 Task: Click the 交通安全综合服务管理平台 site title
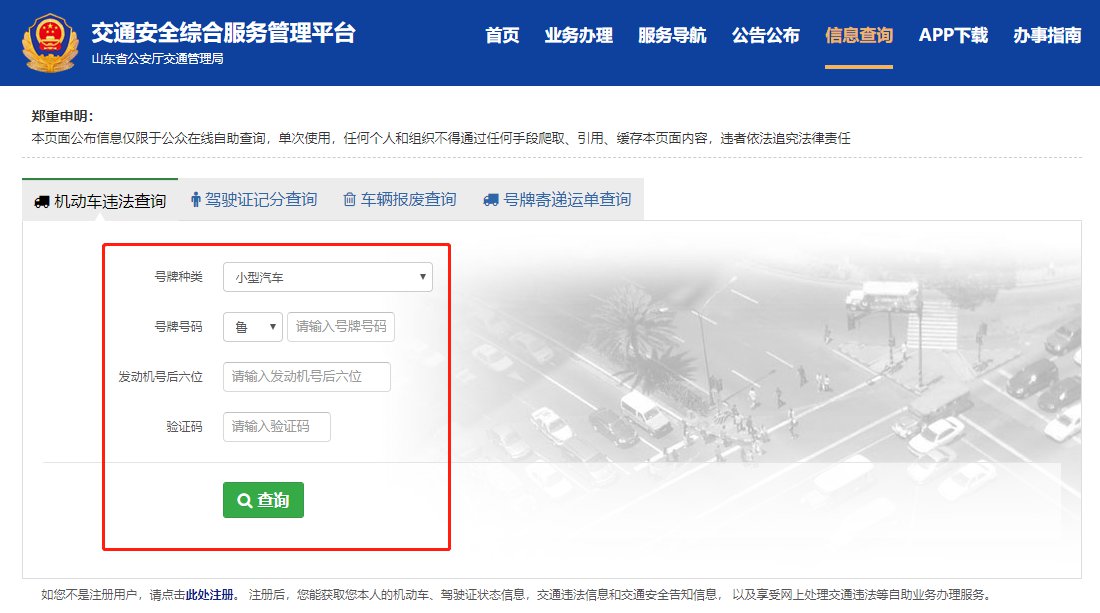pyautogui.click(x=223, y=32)
